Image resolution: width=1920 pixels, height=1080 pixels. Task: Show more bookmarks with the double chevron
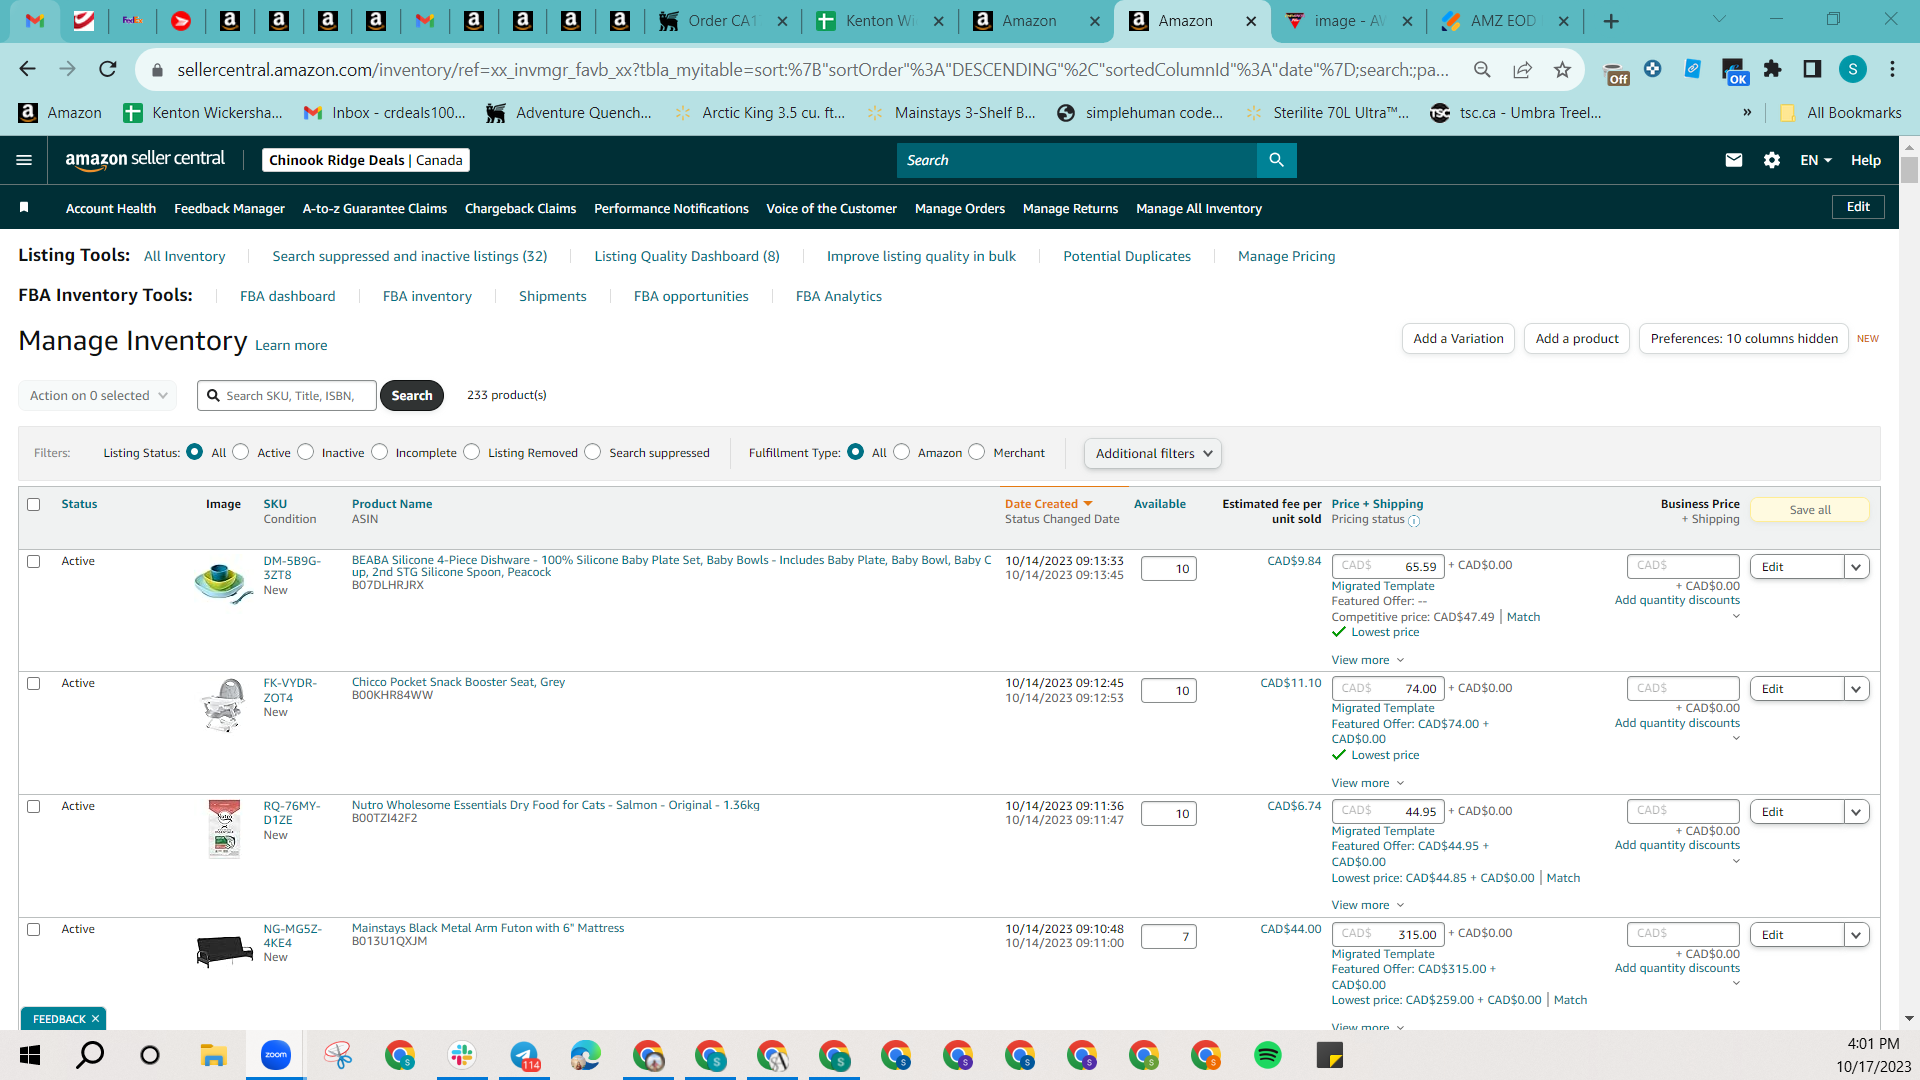point(1747,112)
